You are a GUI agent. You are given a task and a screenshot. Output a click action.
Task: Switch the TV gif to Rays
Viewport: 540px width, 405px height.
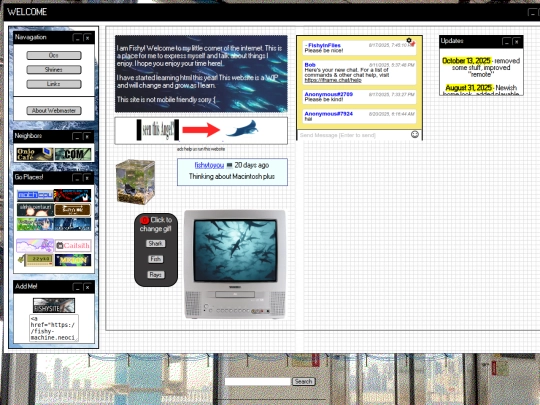pos(156,274)
